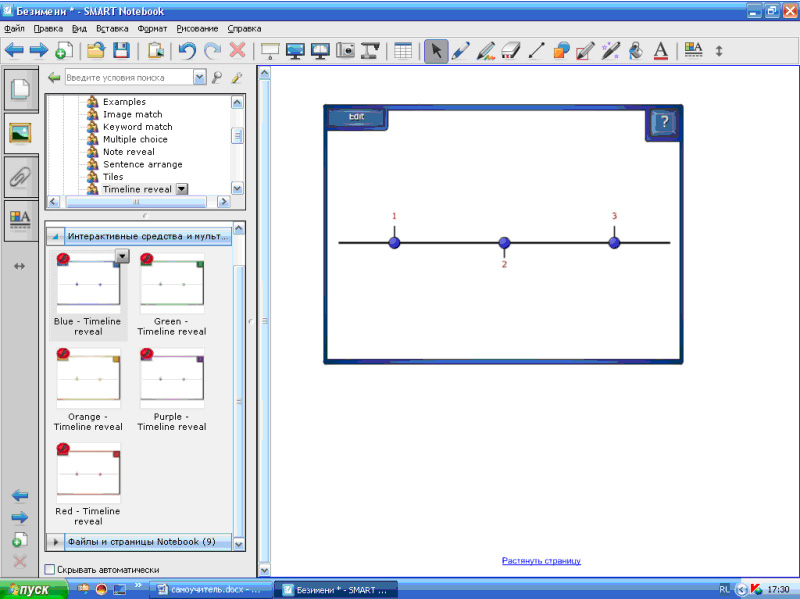This screenshot has width=800, height=599.
Task: Toggle the auto-hide 'Скрывать автоматически' checkbox
Action: coord(50,569)
